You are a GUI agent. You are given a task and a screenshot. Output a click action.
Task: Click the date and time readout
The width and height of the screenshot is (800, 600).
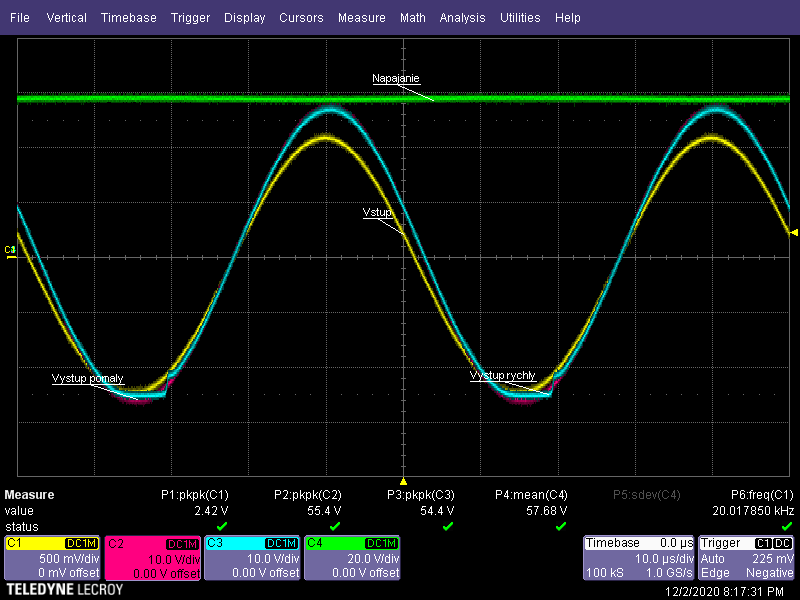coord(724,592)
